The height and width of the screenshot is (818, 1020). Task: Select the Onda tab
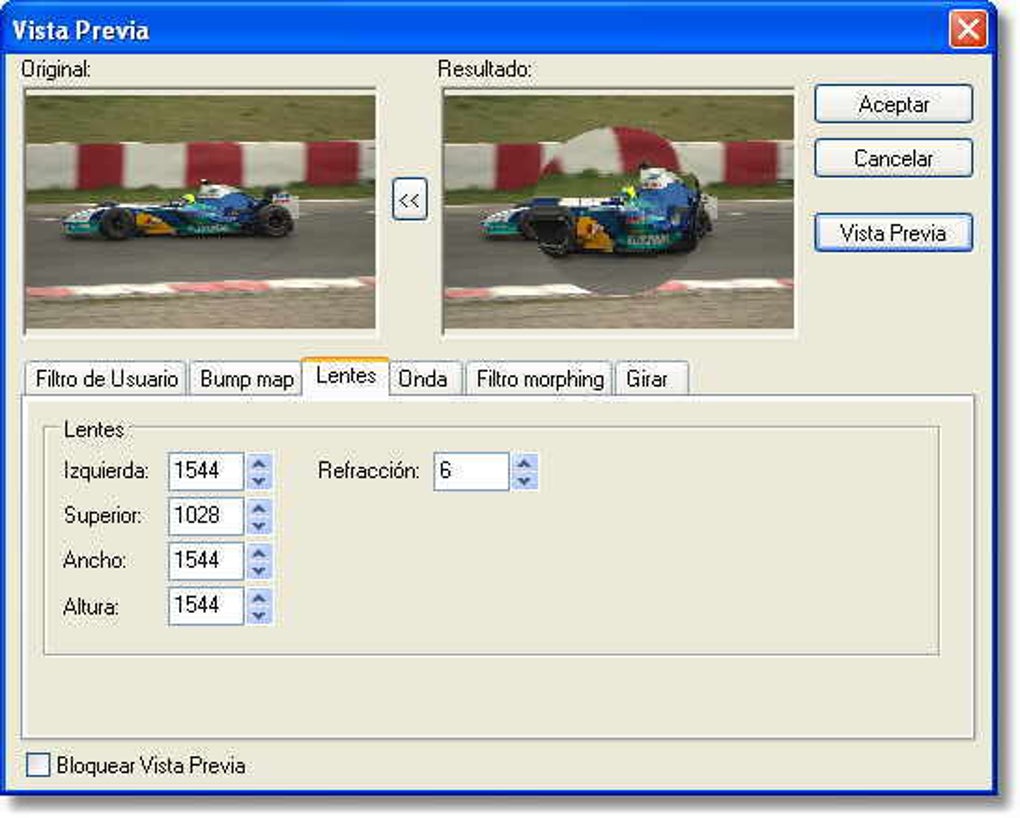pyautogui.click(x=423, y=380)
